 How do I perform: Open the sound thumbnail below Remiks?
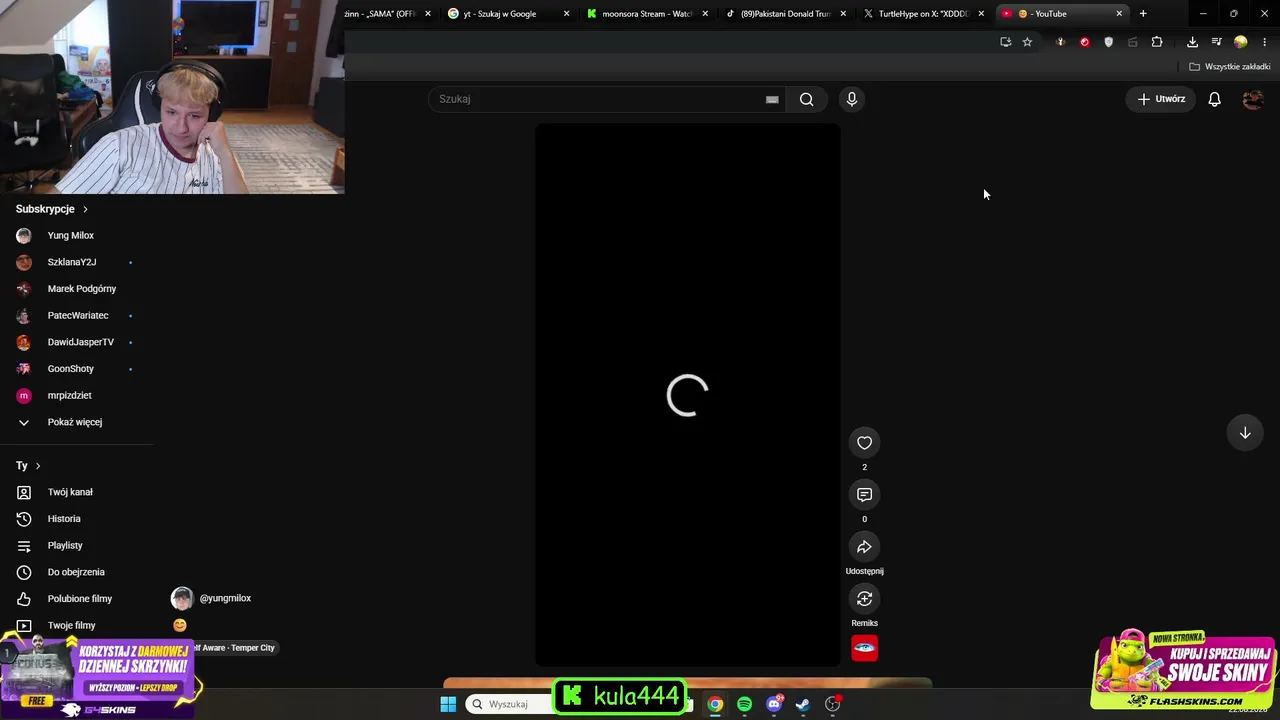click(865, 648)
